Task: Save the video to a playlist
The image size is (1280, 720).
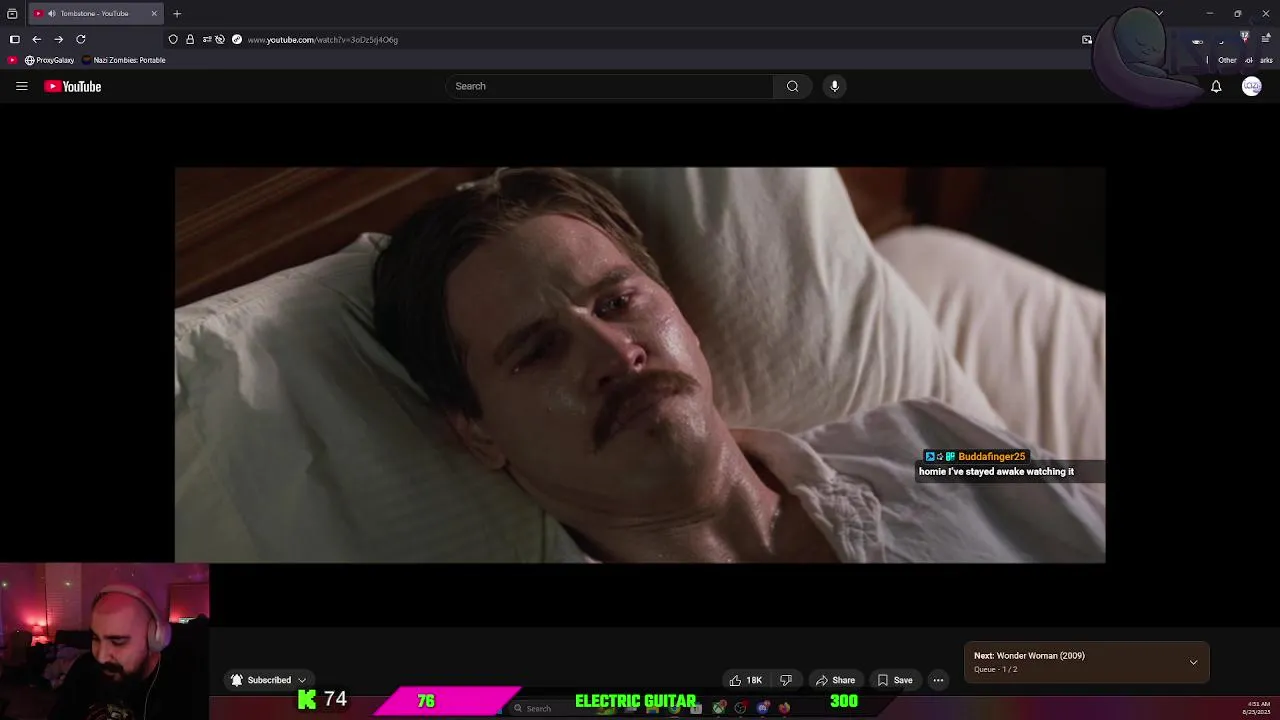Action: [x=895, y=680]
